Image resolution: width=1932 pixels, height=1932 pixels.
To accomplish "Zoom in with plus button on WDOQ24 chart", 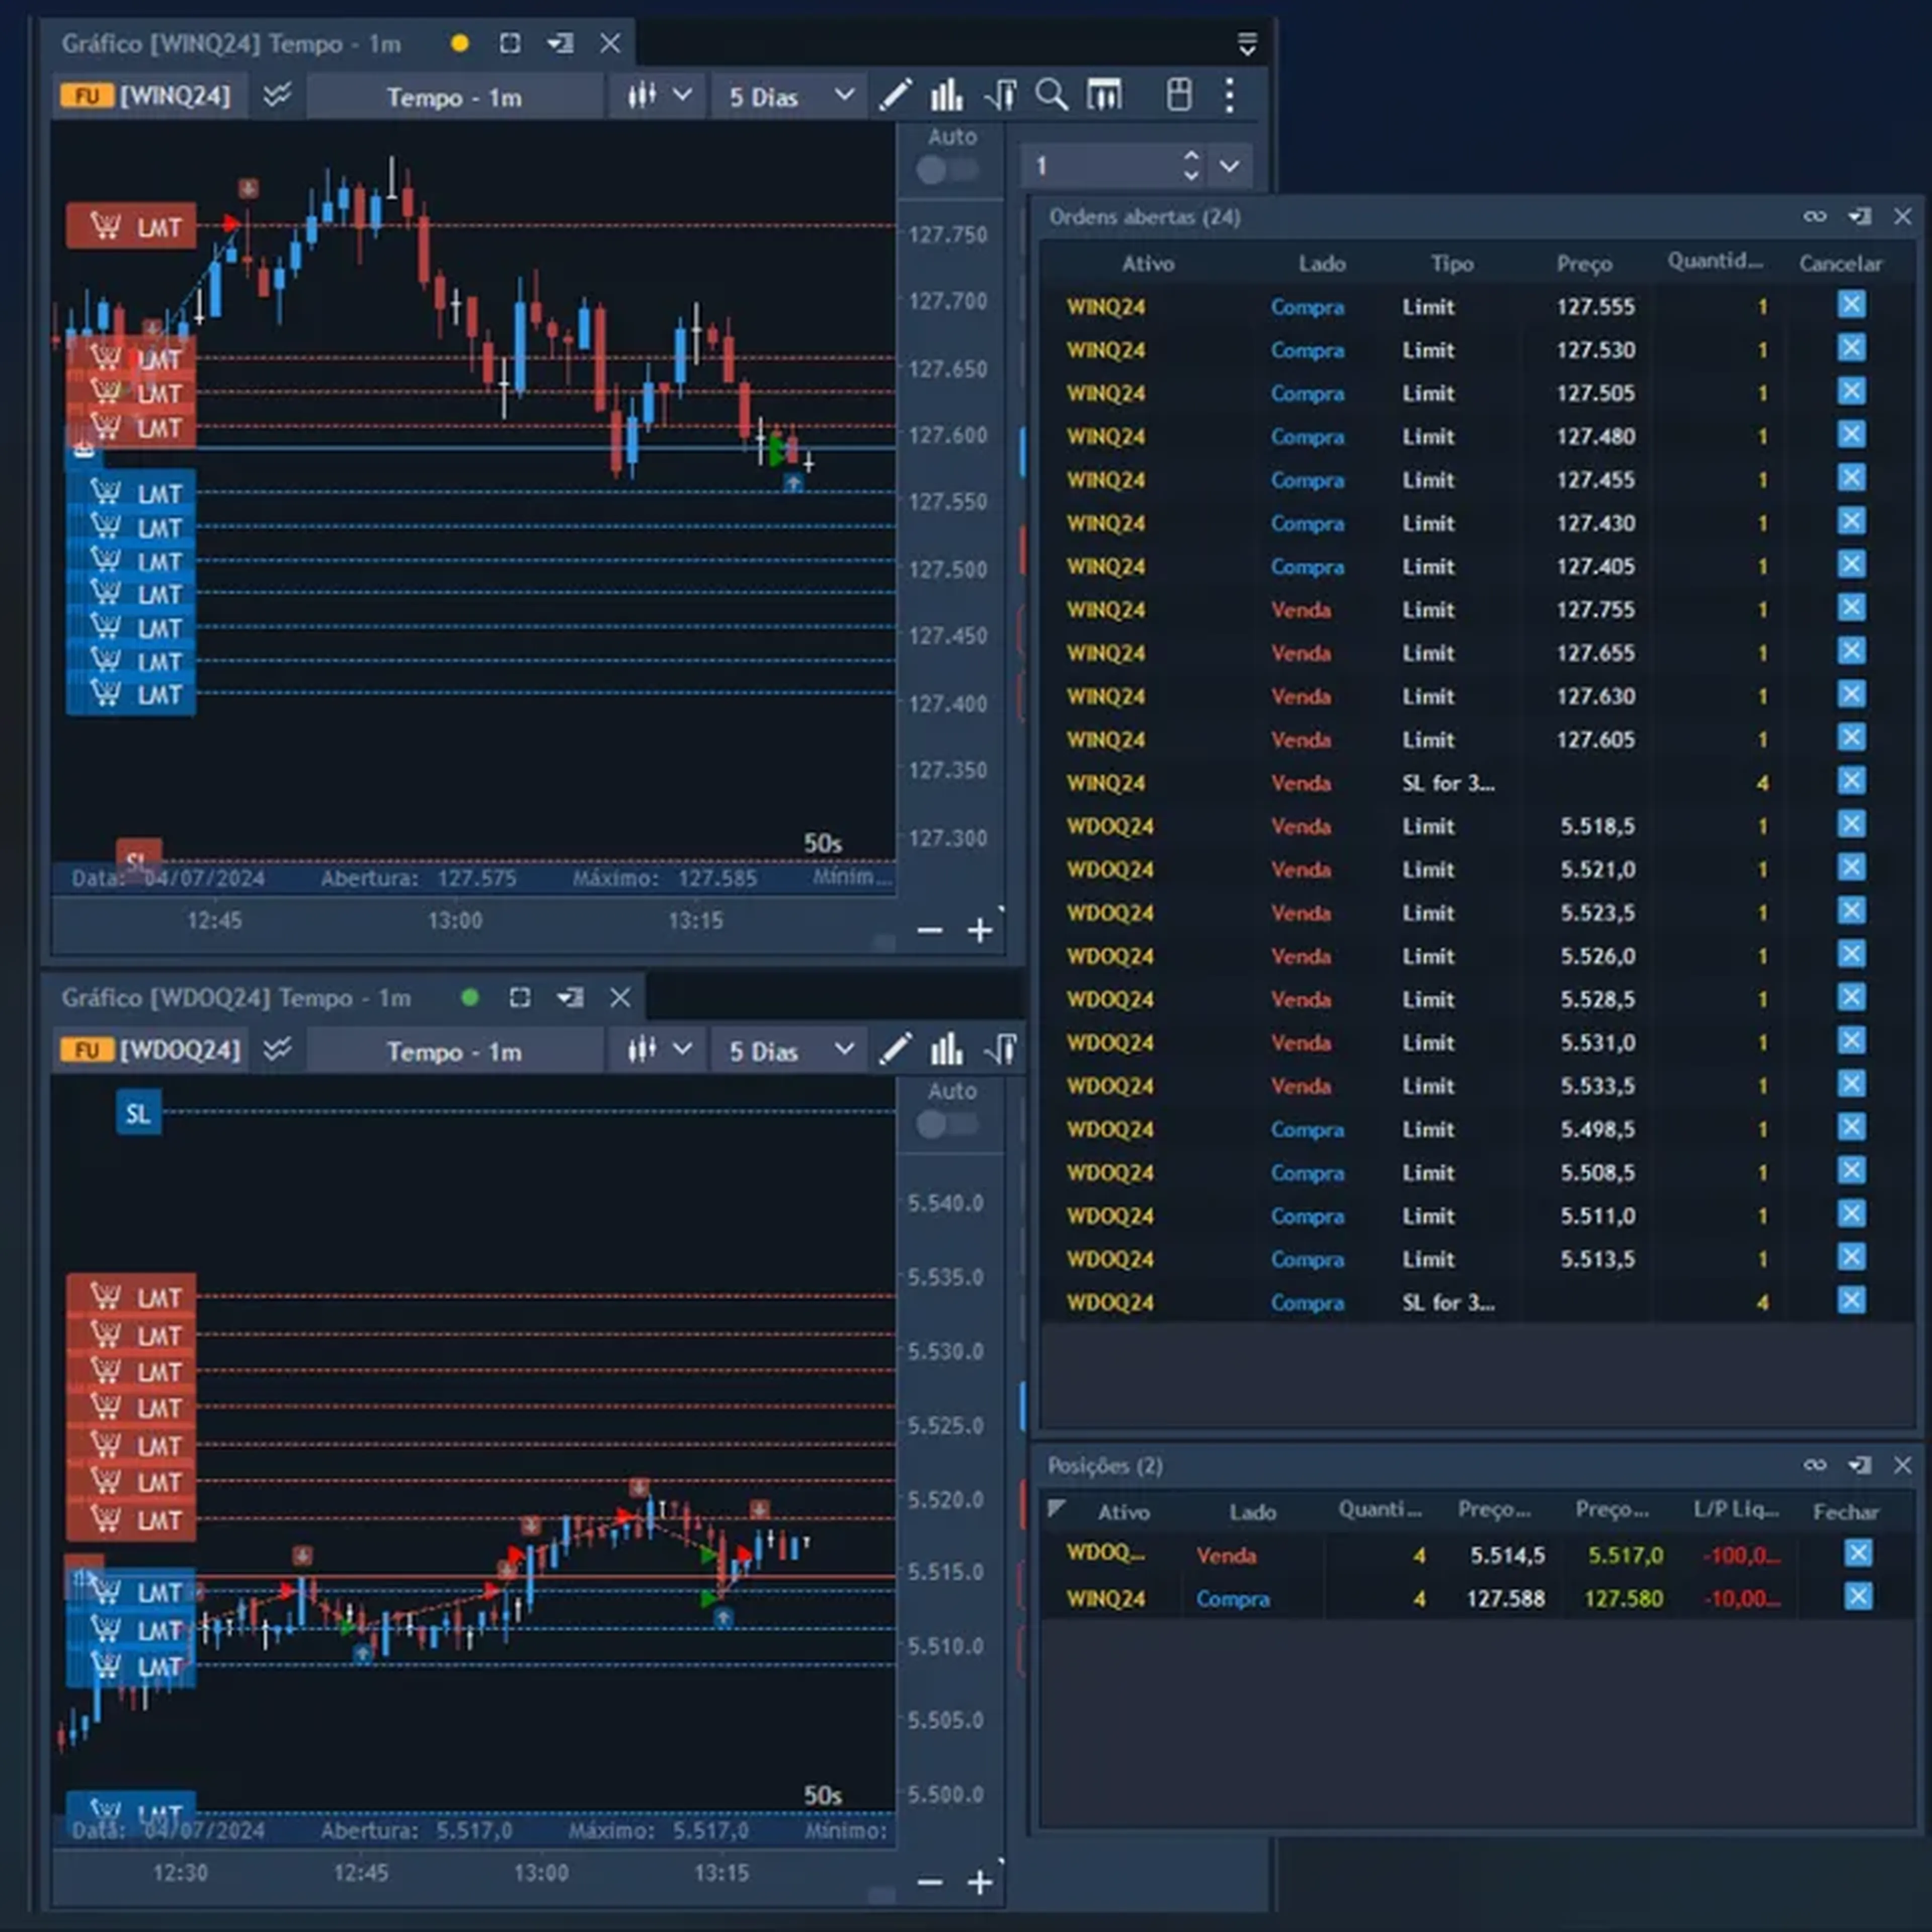I will pos(979,1883).
